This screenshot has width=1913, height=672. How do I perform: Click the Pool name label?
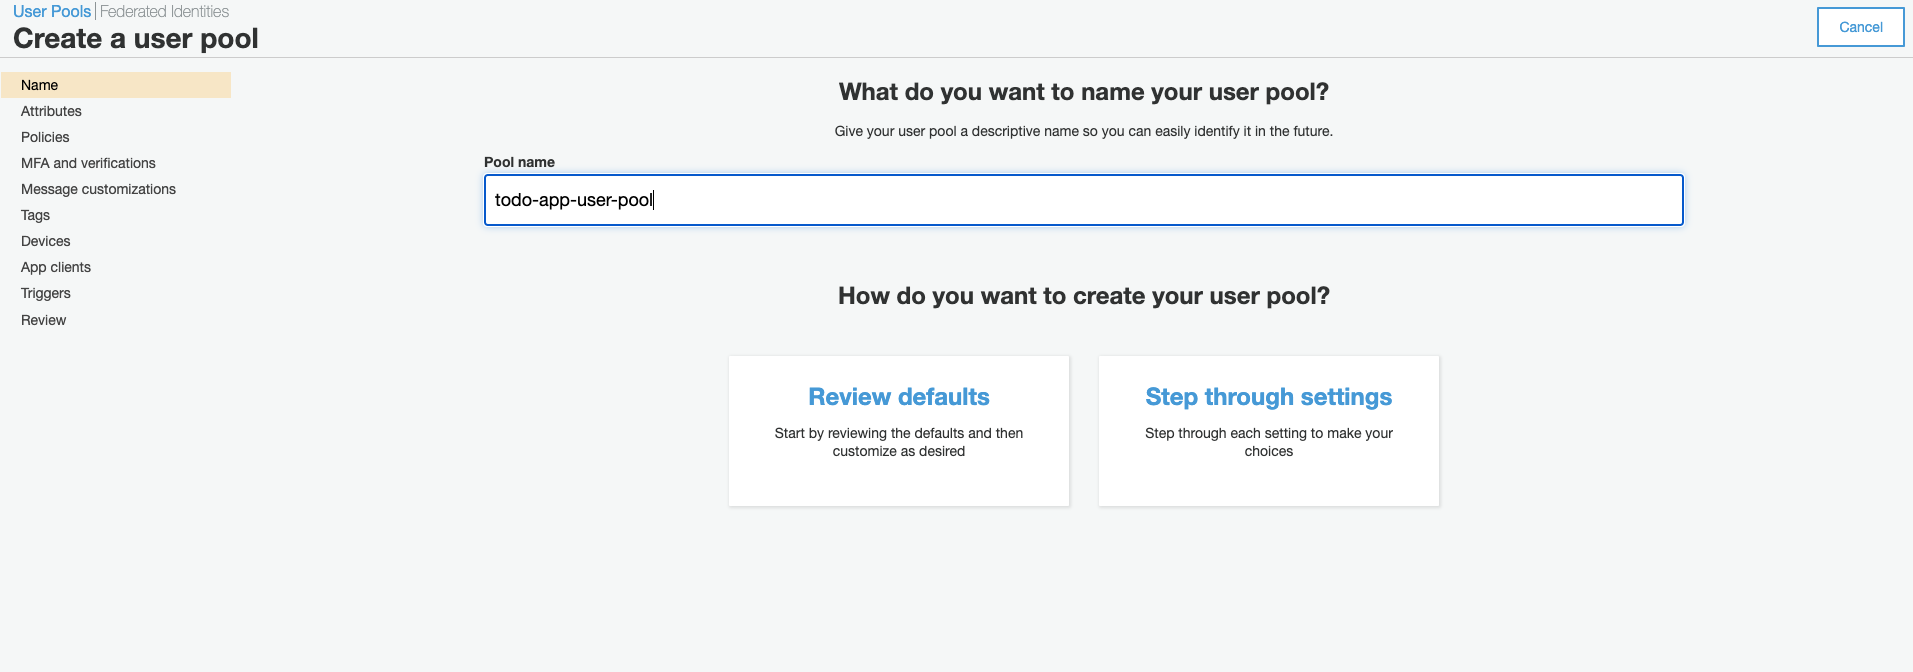[519, 162]
